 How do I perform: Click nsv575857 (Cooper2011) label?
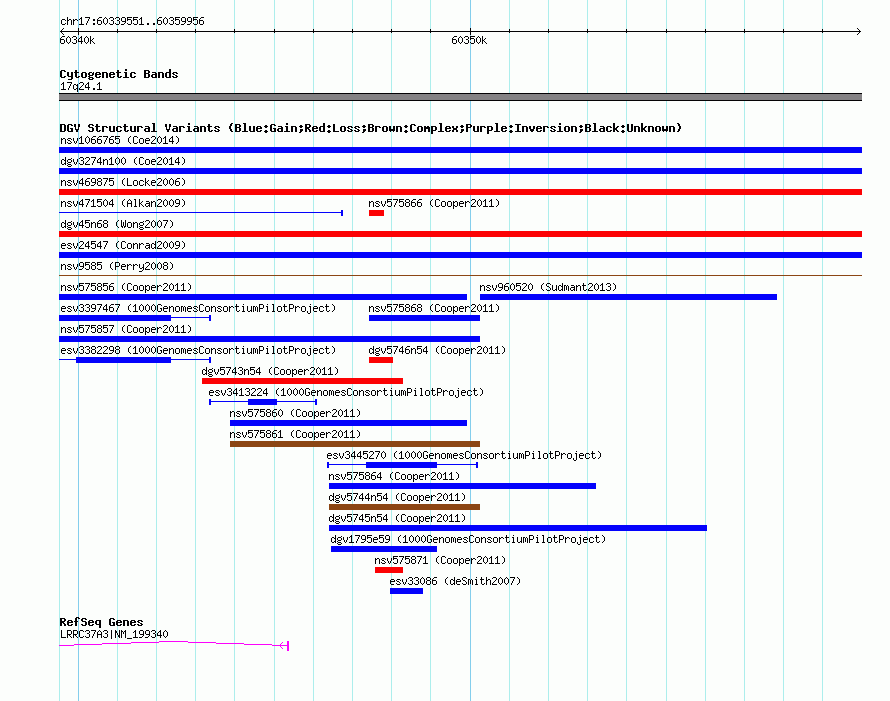click(x=126, y=329)
